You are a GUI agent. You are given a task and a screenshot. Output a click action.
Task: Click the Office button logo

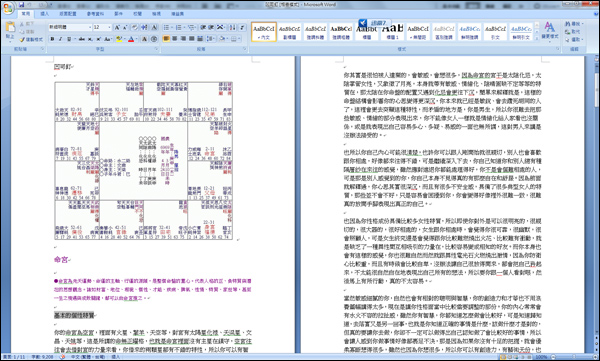[x=8, y=7]
